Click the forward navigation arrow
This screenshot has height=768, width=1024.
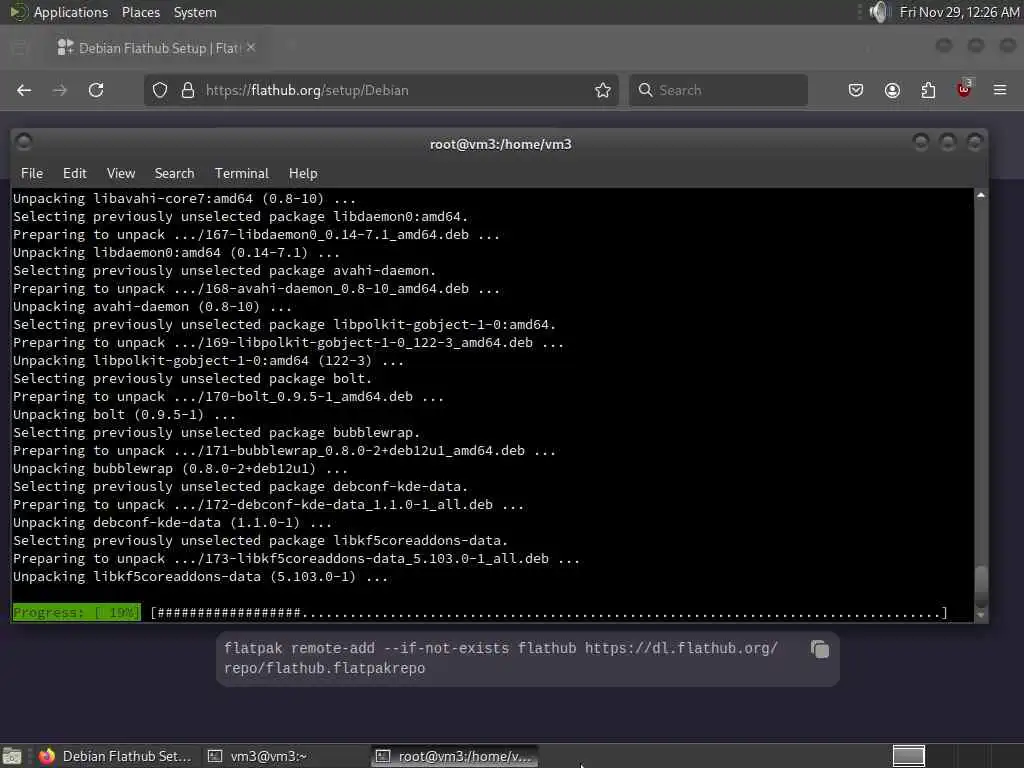(x=59, y=90)
